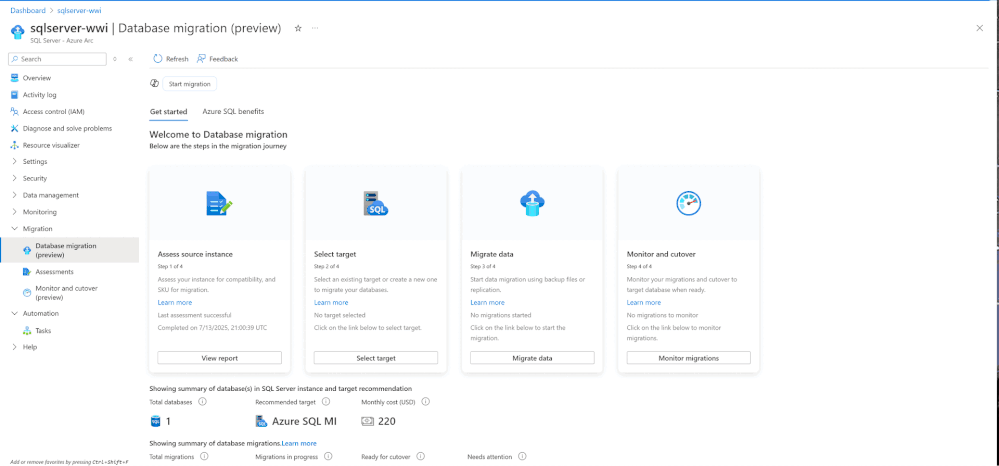Click the Select target SQL card icon
This screenshot has width=999, height=466.
pos(376,203)
